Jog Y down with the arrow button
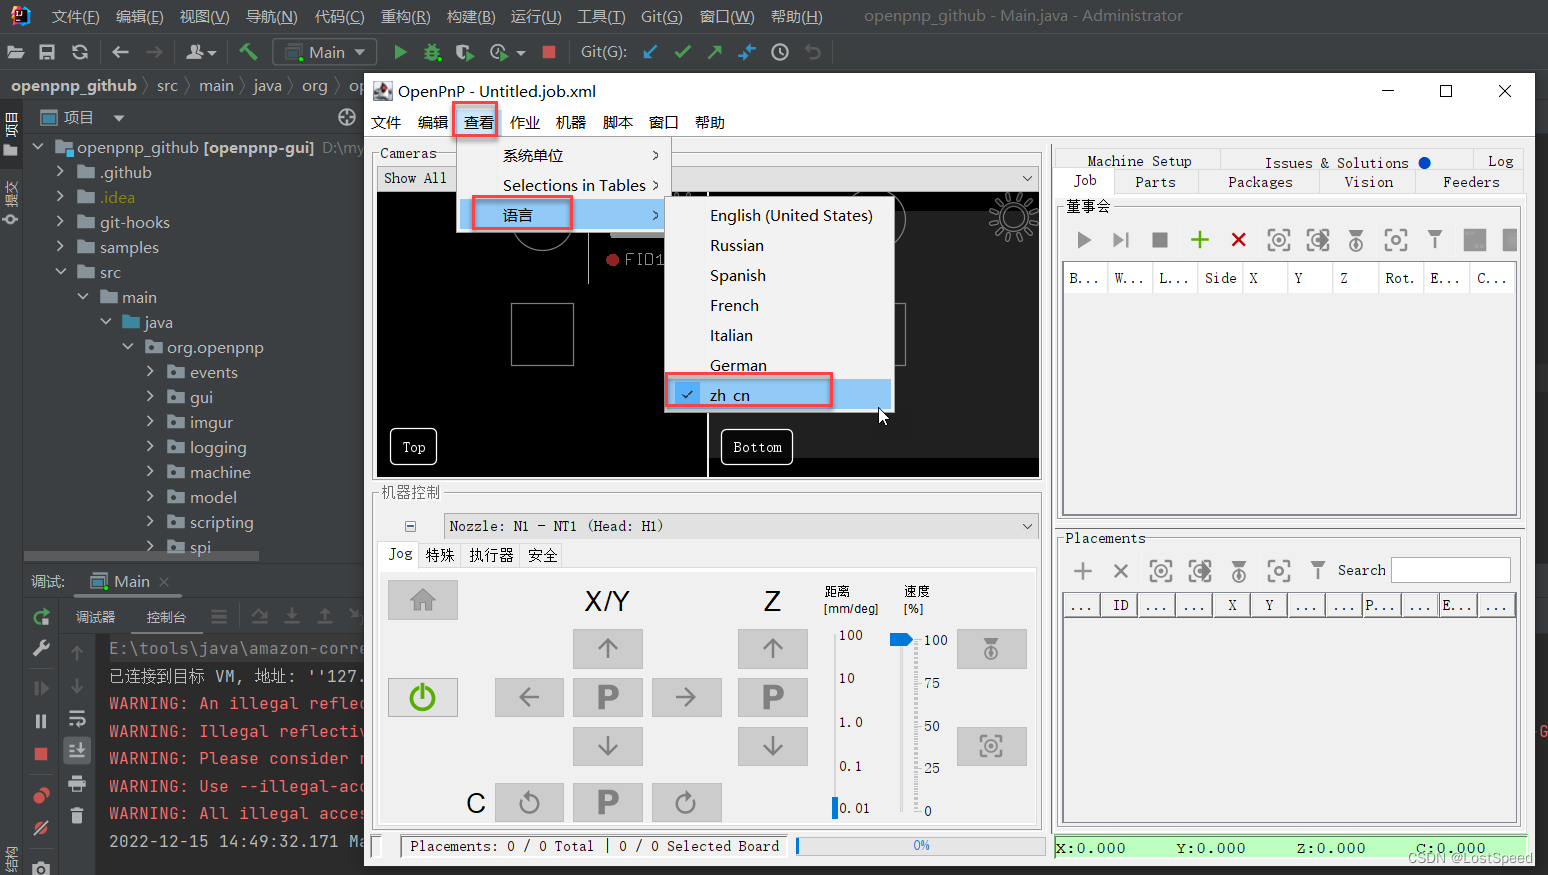This screenshot has height=875, width=1548. [x=608, y=746]
